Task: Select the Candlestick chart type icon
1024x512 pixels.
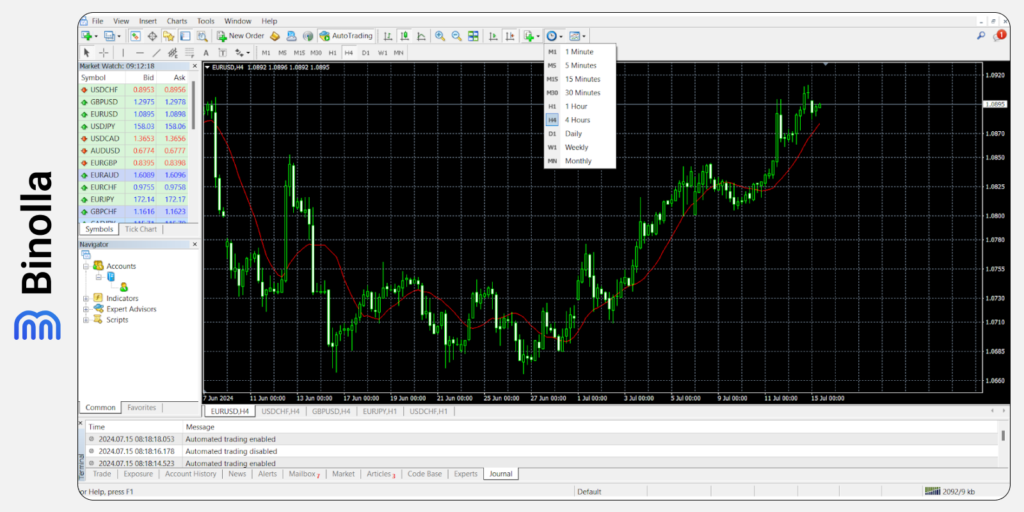Action: click(x=405, y=36)
